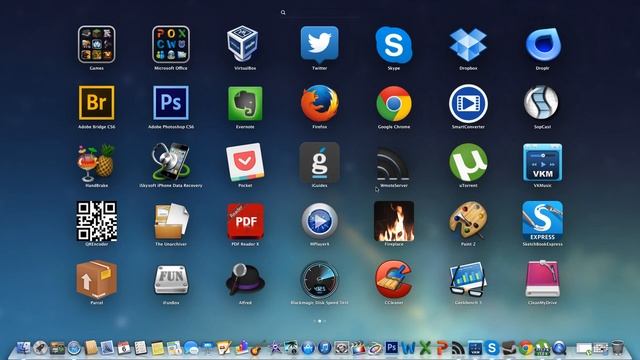Image resolution: width=640 pixels, height=360 pixels.
Task: Launch the Parcel app
Action: pyautogui.click(x=97, y=280)
